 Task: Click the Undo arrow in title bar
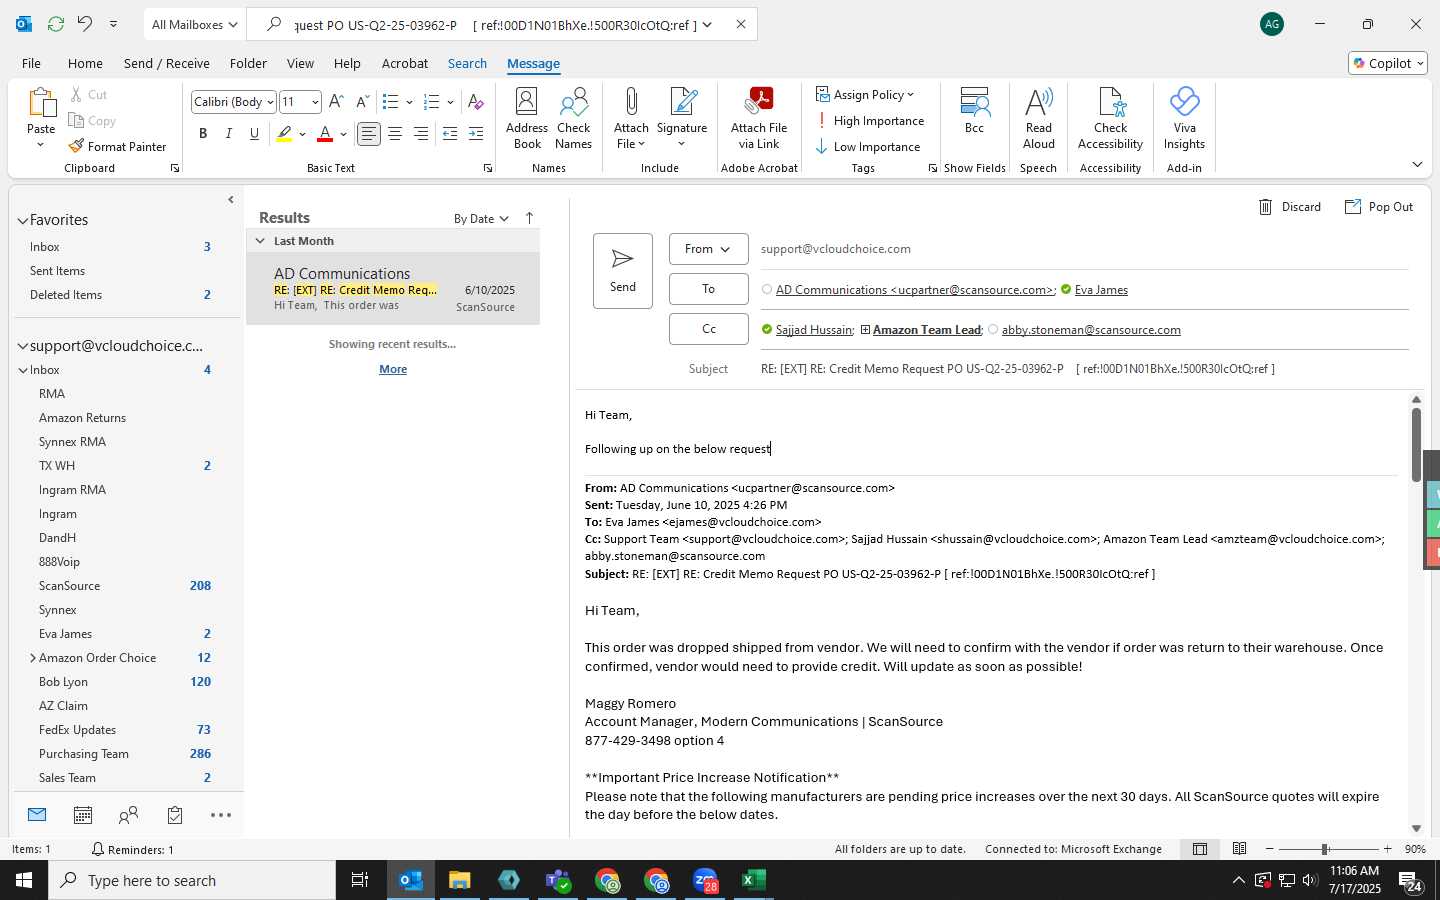click(85, 24)
